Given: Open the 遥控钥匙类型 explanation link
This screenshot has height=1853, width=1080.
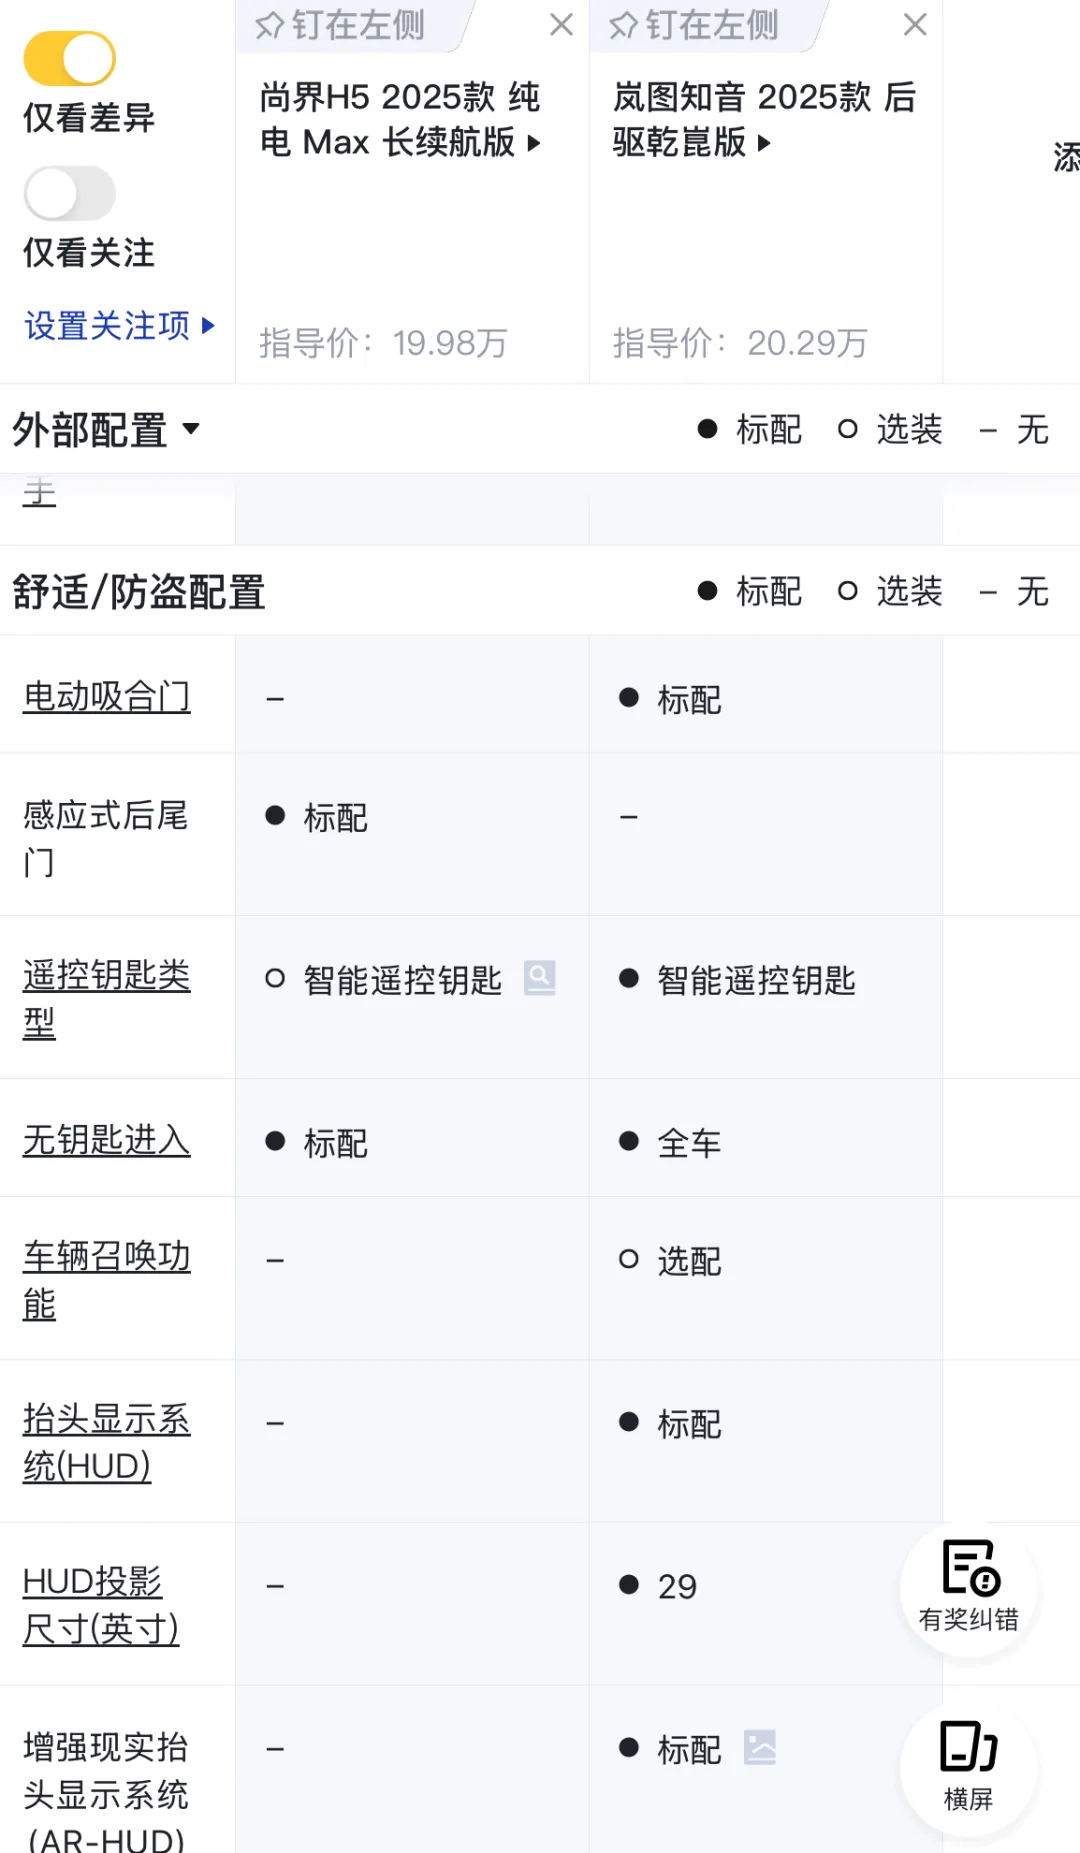Looking at the screenshot, I should pyautogui.click(x=106, y=998).
